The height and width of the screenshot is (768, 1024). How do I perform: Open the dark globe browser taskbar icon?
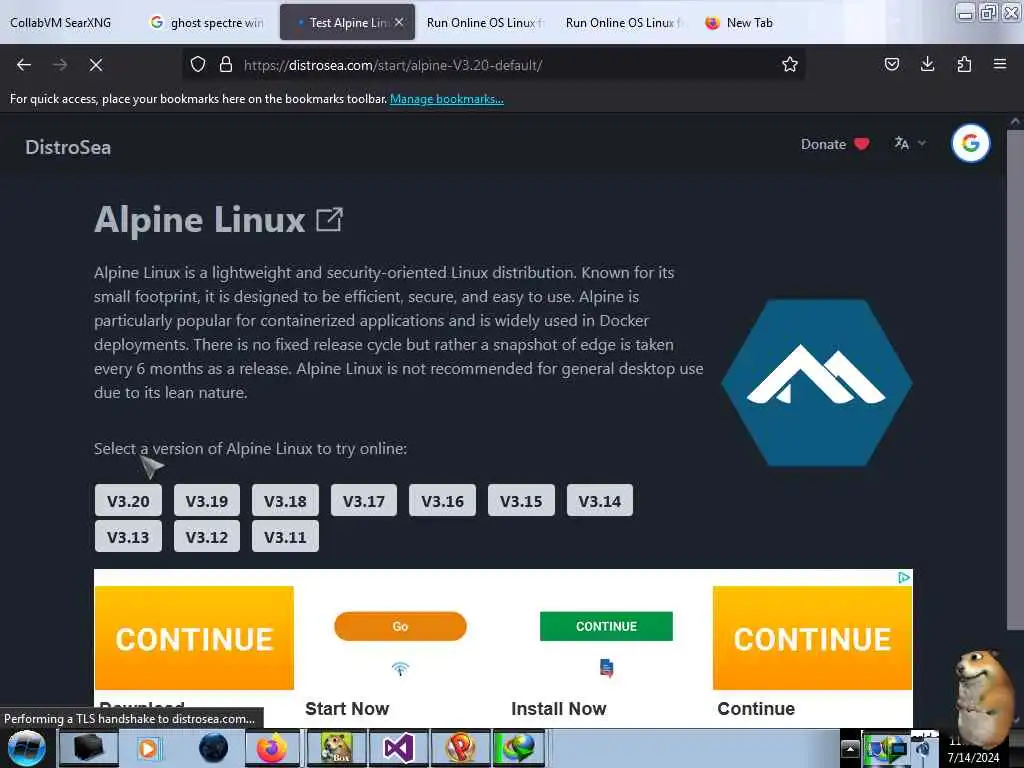(x=213, y=748)
